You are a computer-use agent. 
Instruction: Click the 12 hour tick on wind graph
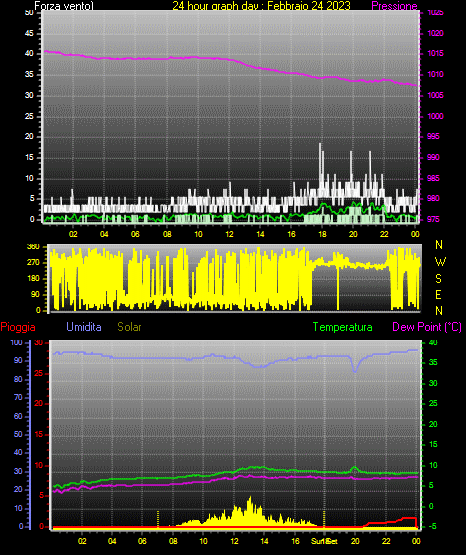229,234
